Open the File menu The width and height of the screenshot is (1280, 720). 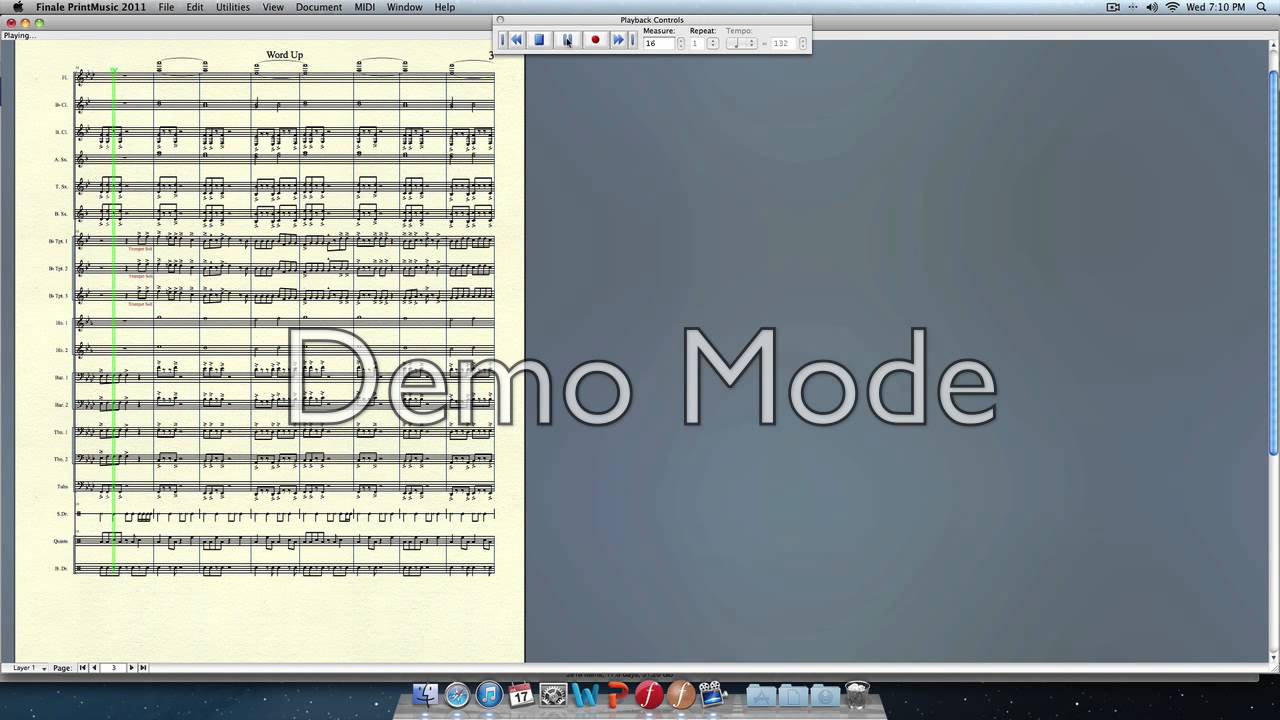[x=166, y=7]
